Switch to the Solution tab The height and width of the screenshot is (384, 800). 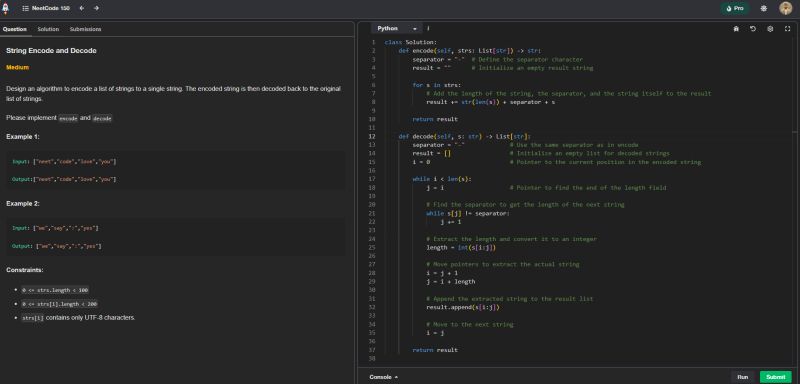(x=48, y=29)
